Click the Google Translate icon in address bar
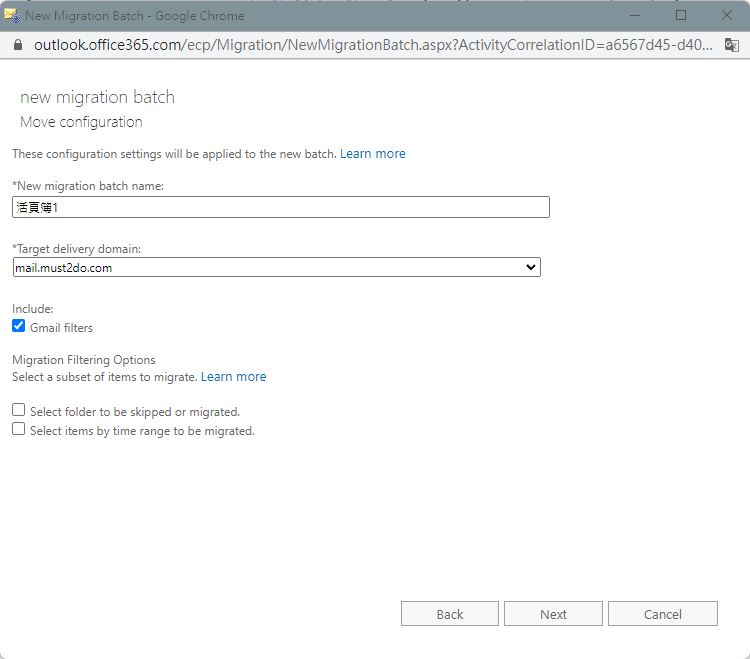 pyautogui.click(x=731, y=45)
